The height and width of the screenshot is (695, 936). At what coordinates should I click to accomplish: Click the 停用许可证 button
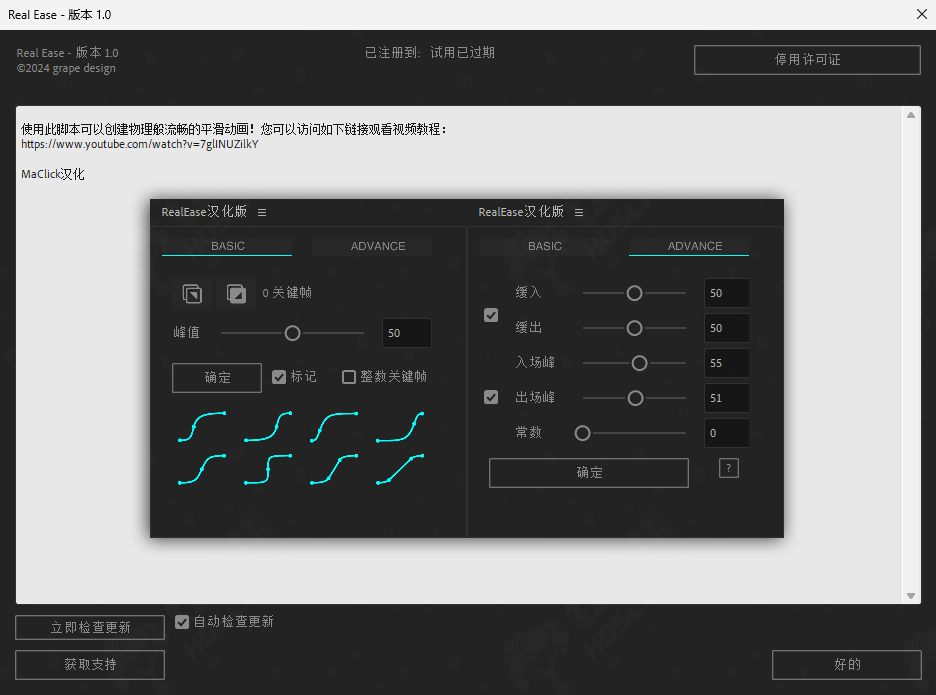(807, 60)
